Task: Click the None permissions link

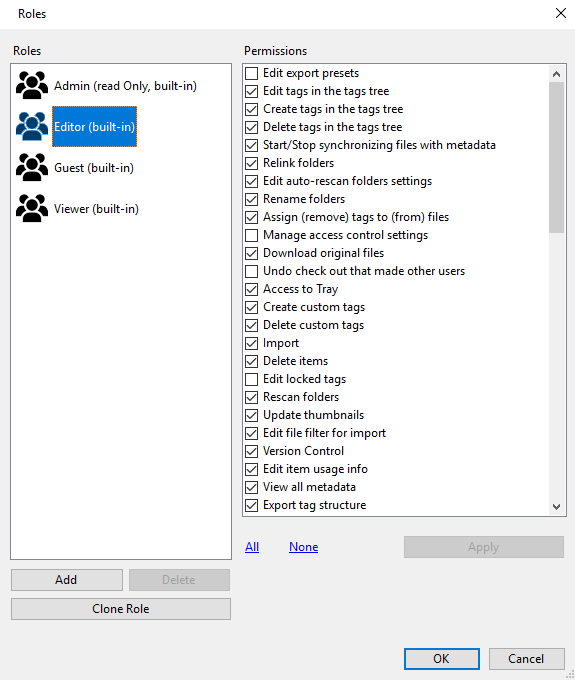Action: click(304, 547)
